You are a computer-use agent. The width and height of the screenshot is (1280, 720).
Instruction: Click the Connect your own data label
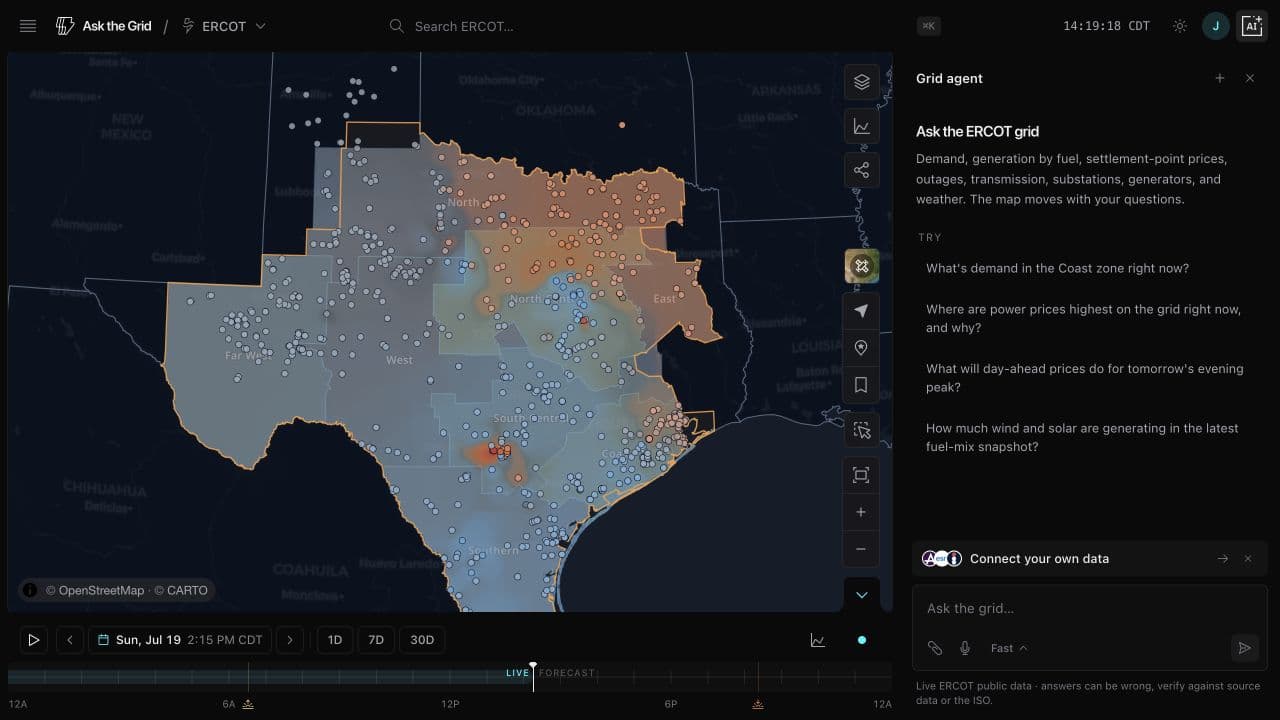click(x=1039, y=559)
